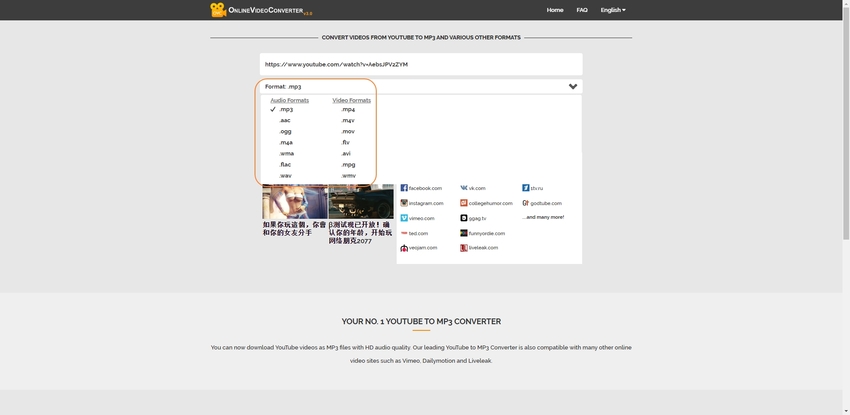This screenshot has height=415, width=850.
Task: Click the YouTube URL input field
Action: point(421,64)
